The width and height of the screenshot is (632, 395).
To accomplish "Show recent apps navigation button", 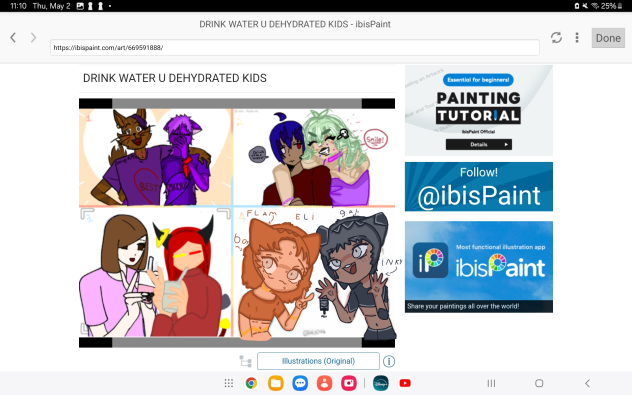I will [x=491, y=383].
